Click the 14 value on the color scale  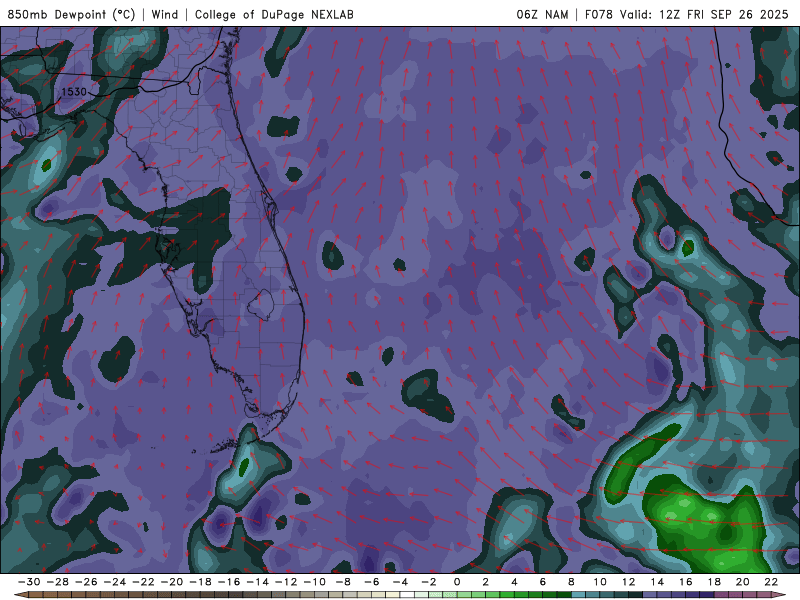click(657, 582)
